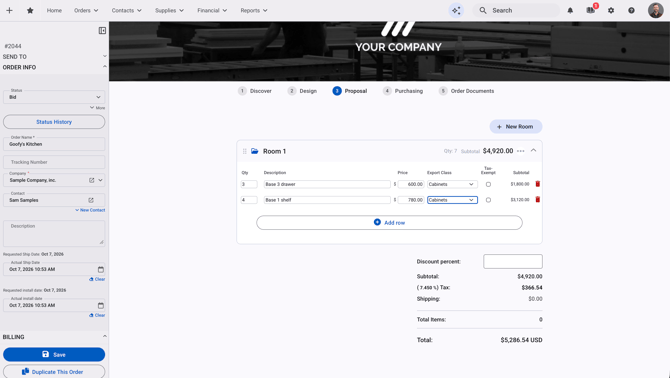
Task: Collapse the left sidebar panel icon
Action: (102, 30)
